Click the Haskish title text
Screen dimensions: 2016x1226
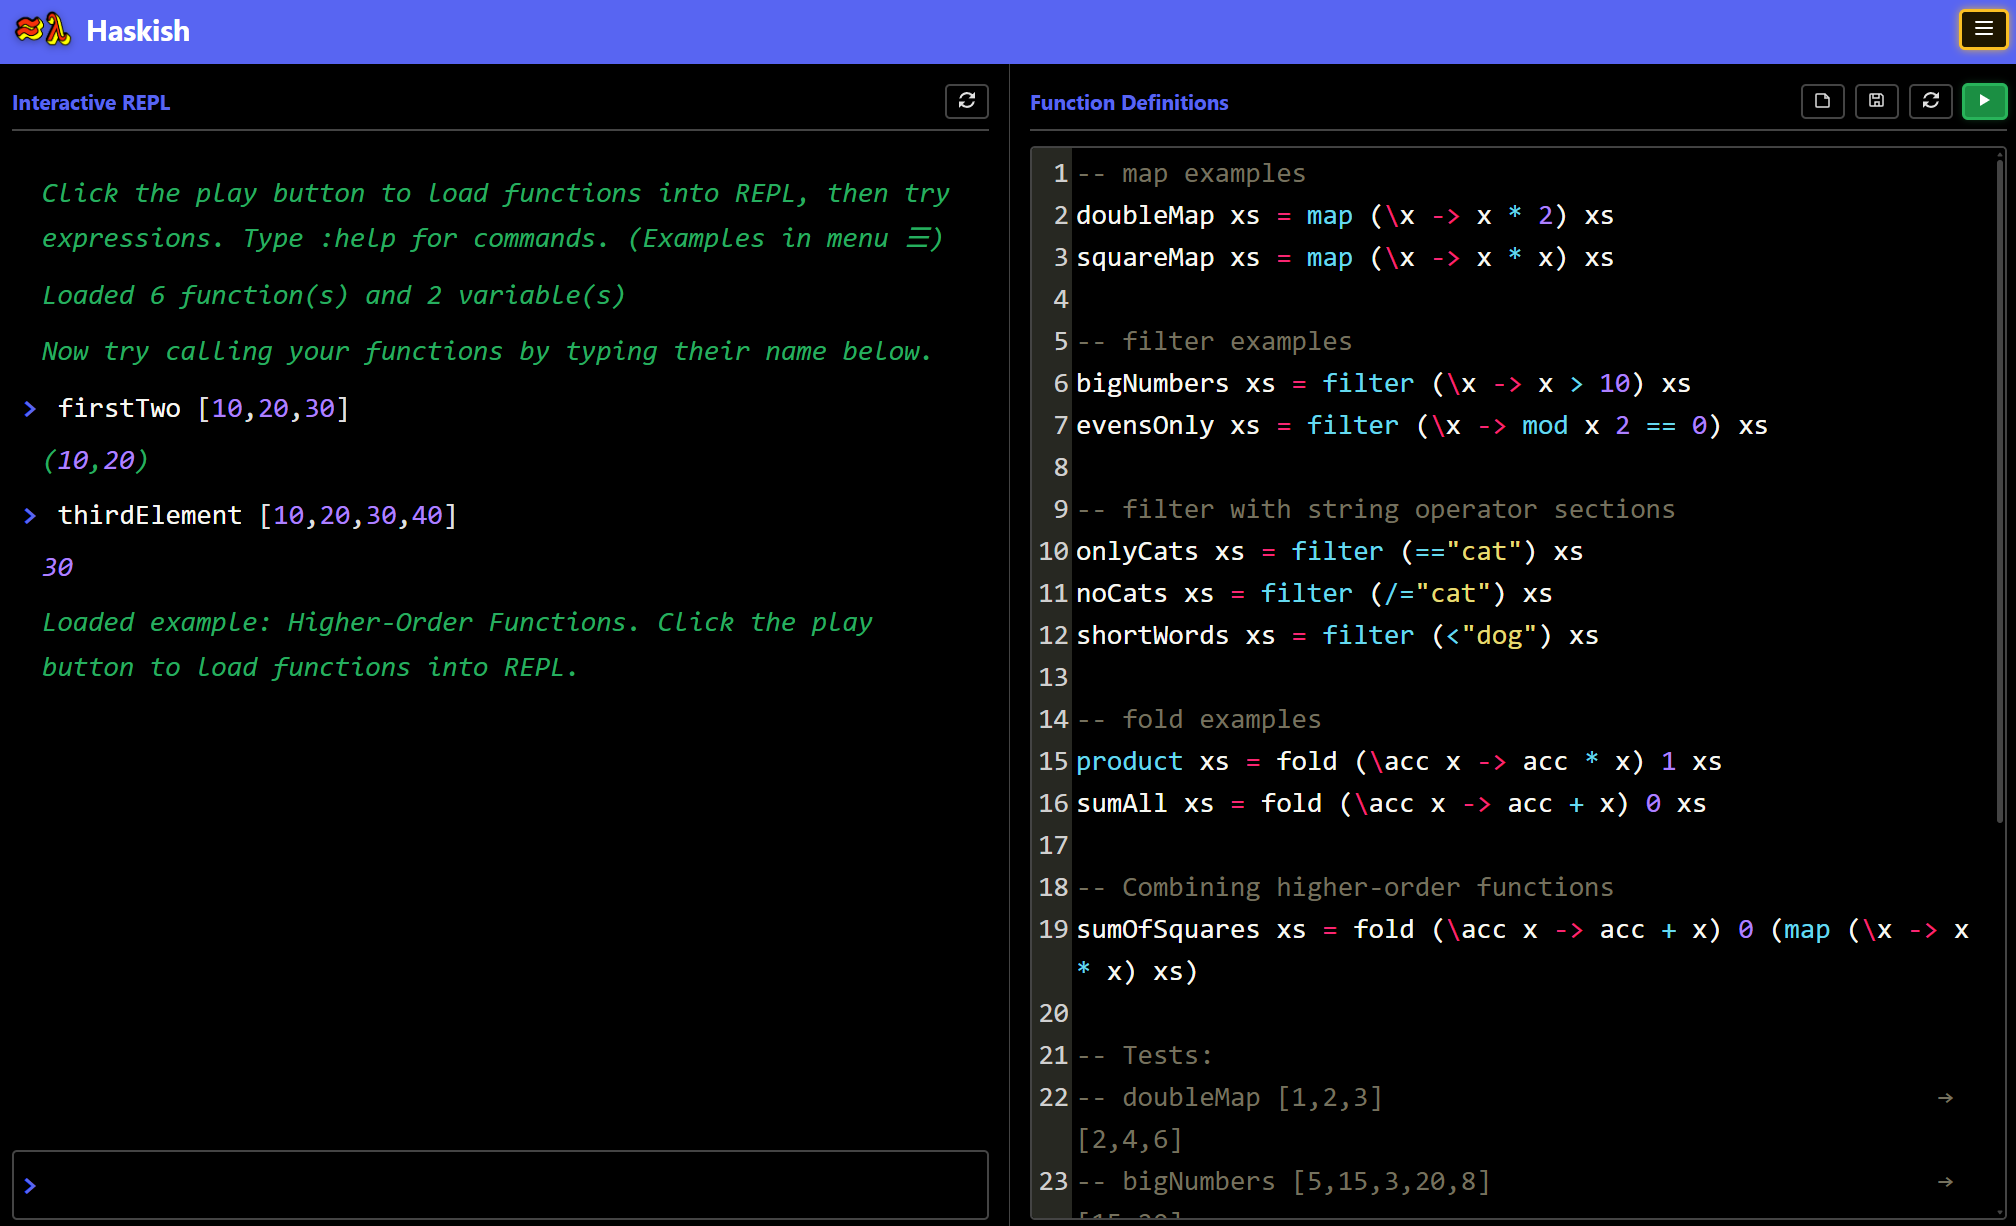[138, 31]
